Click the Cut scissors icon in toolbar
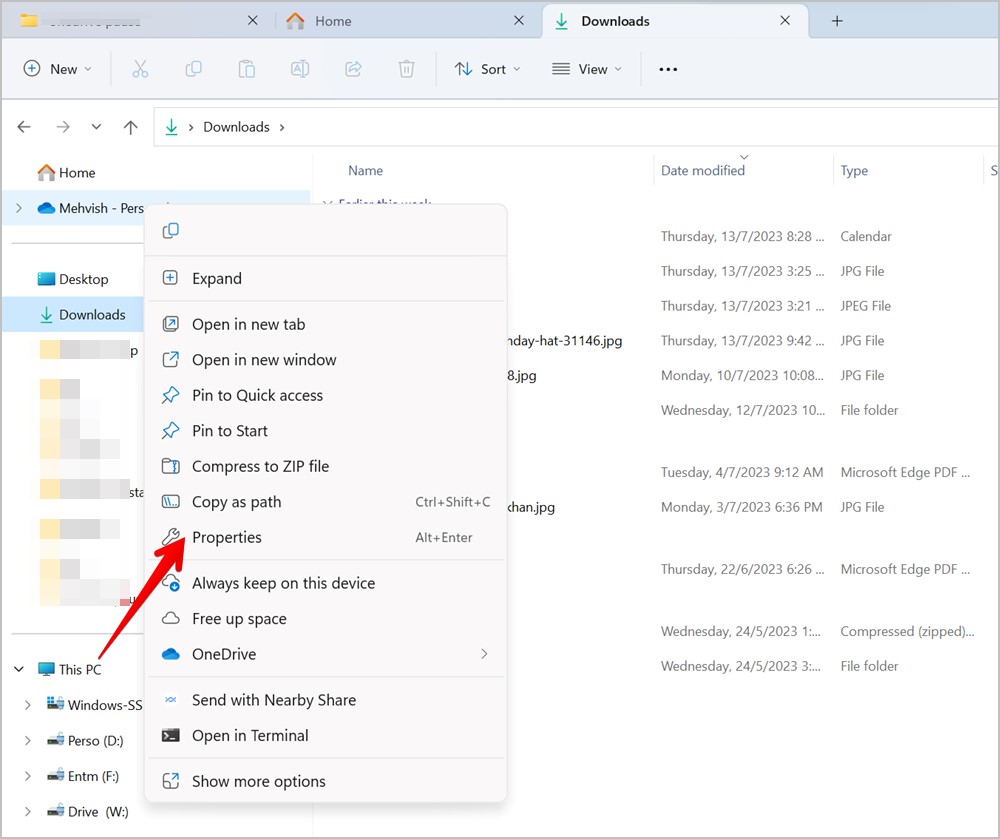The image size is (1000, 839). click(140, 69)
